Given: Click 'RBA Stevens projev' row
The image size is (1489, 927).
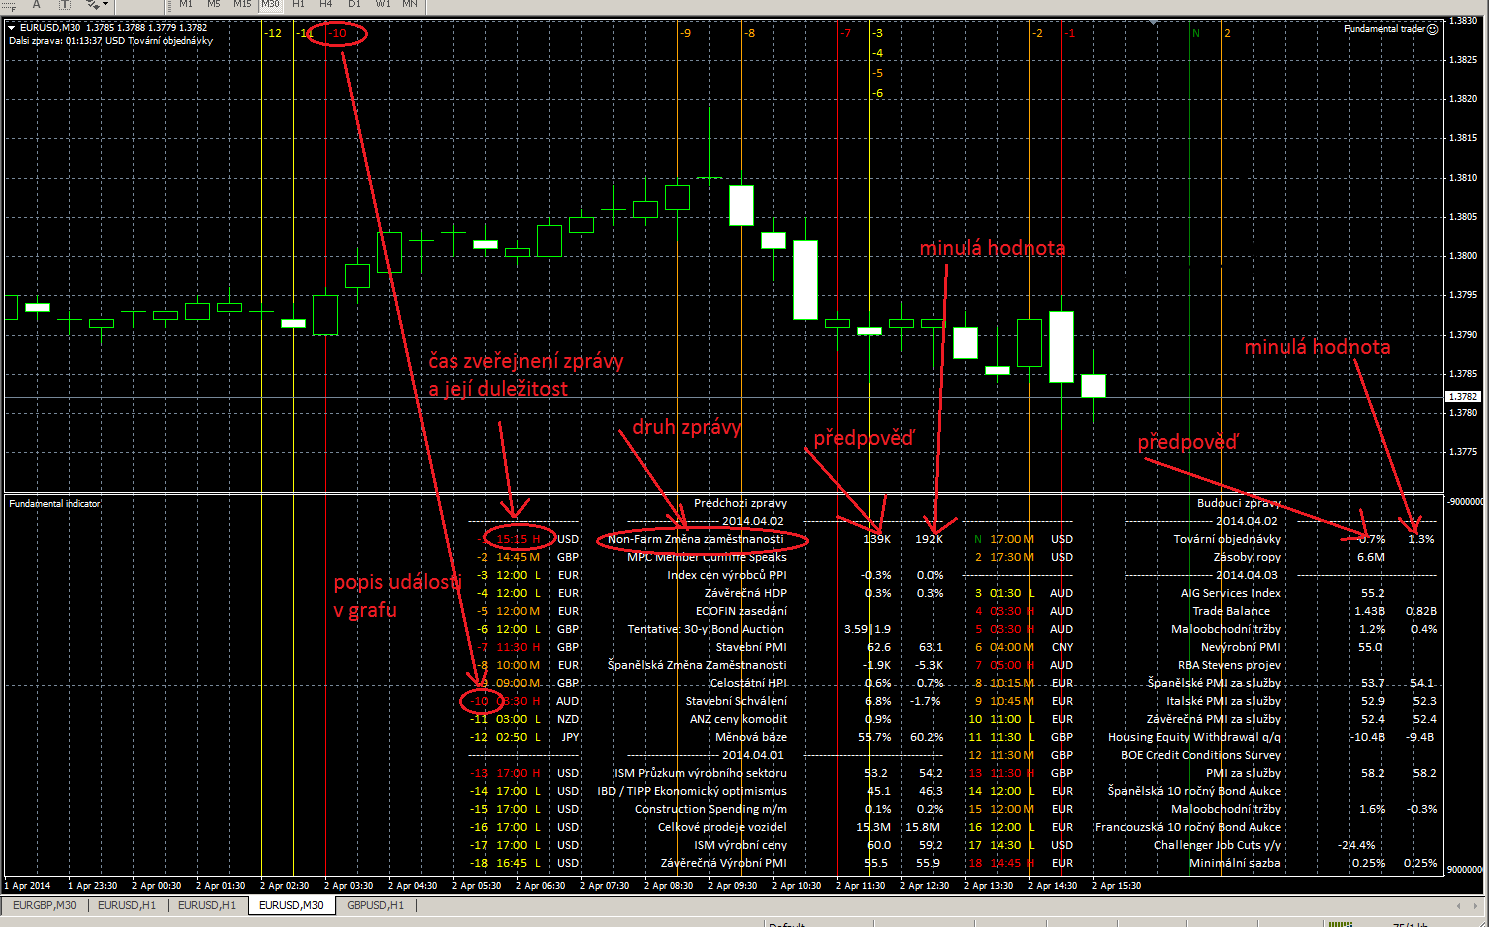Looking at the screenshot, I should tap(1229, 665).
